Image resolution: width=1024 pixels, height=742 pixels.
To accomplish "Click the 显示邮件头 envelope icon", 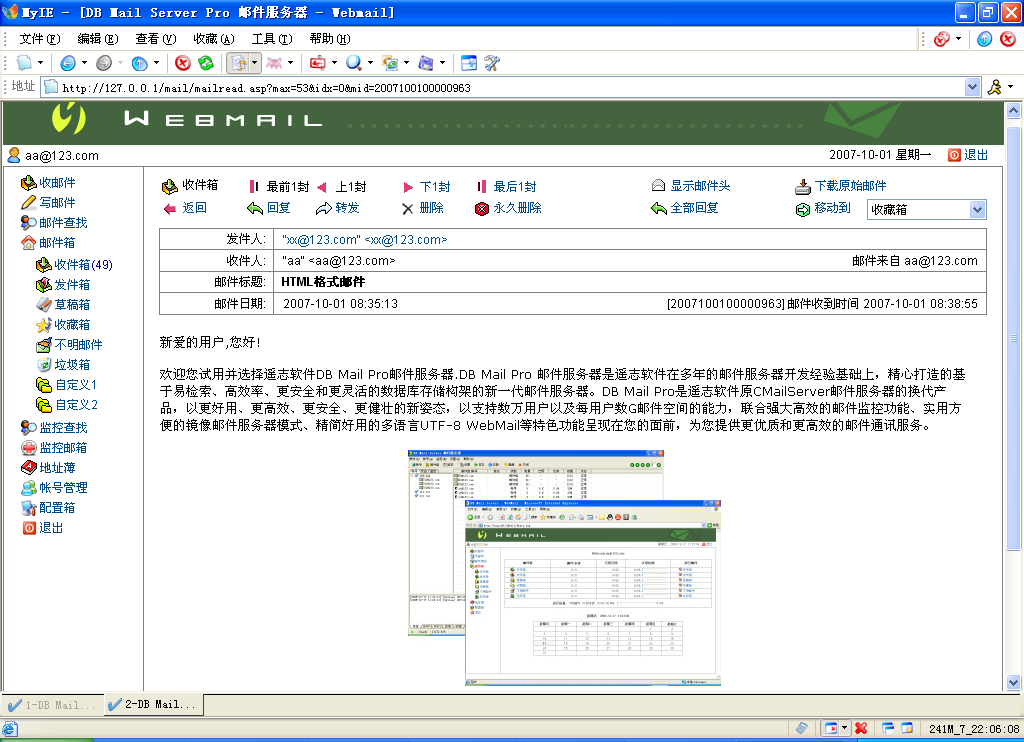I will [x=658, y=186].
